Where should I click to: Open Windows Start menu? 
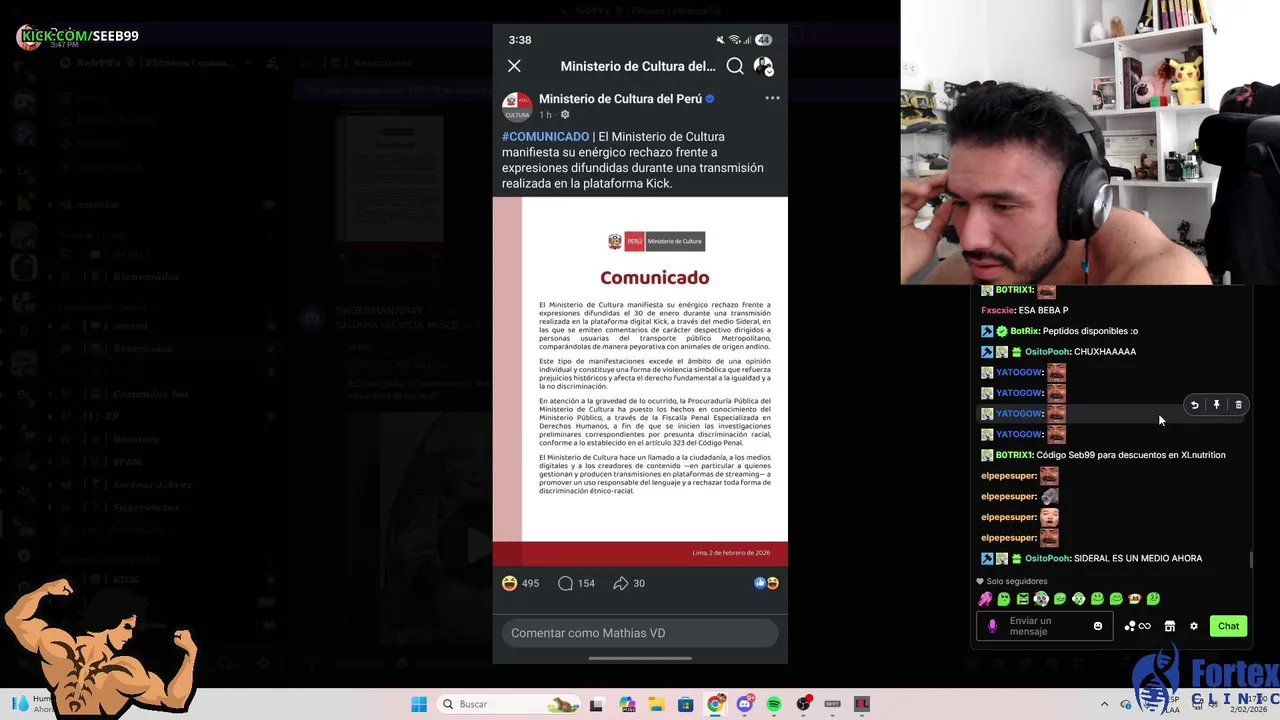tap(419, 704)
